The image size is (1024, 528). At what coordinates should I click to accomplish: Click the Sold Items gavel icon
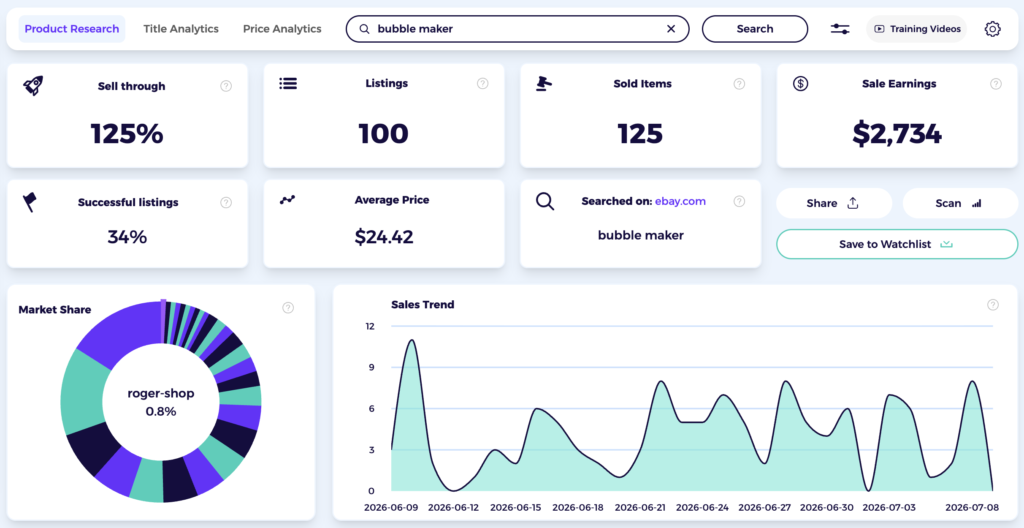[x=543, y=83]
